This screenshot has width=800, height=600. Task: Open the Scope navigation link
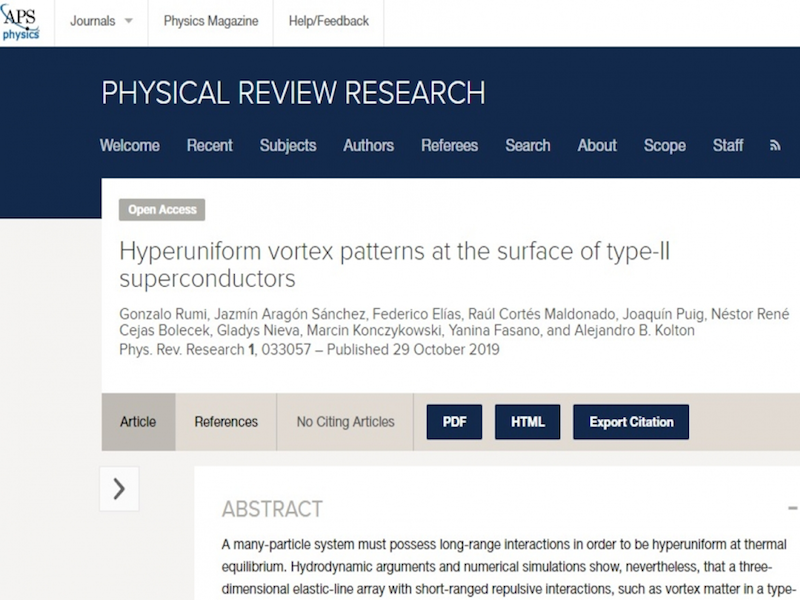tap(664, 145)
